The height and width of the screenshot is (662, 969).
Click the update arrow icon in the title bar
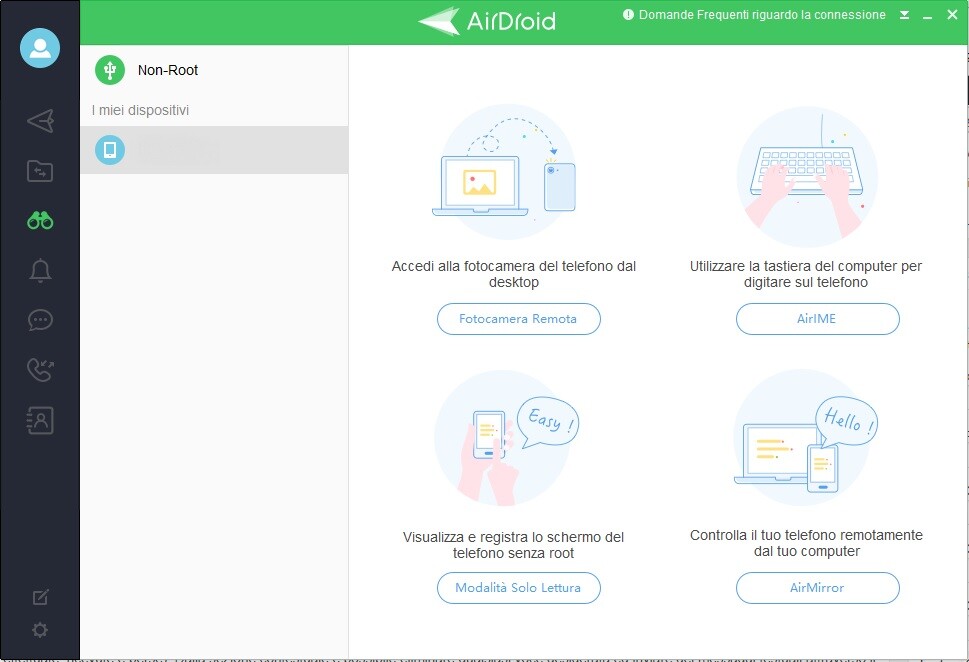(x=904, y=14)
